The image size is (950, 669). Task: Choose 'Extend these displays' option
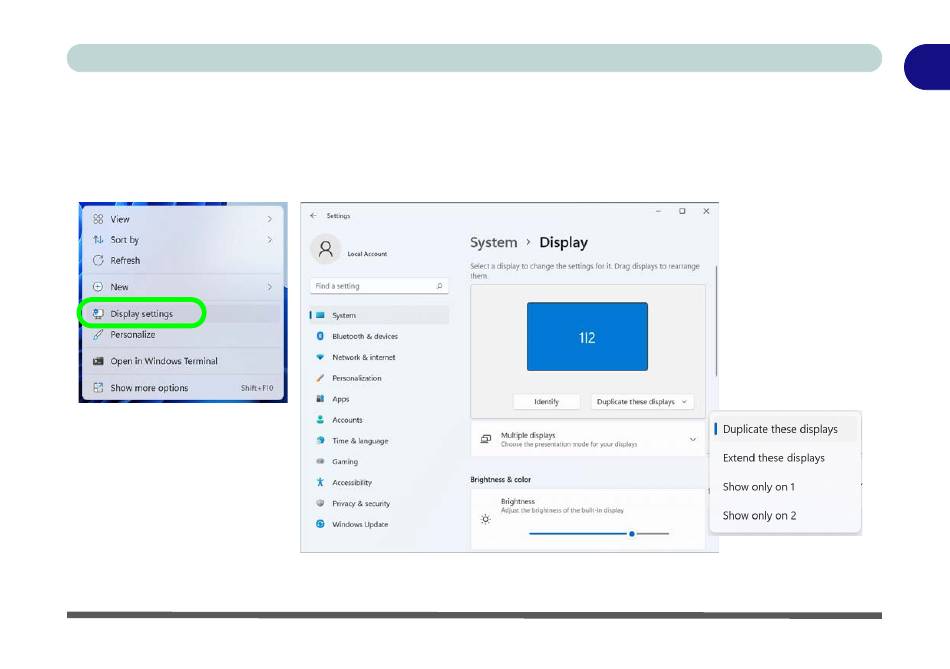click(773, 458)
